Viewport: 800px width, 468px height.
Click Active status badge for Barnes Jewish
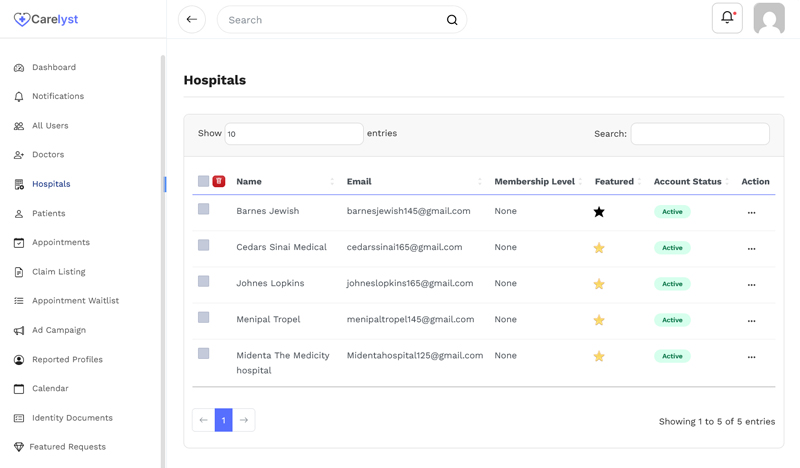click(x=672, y=212)
